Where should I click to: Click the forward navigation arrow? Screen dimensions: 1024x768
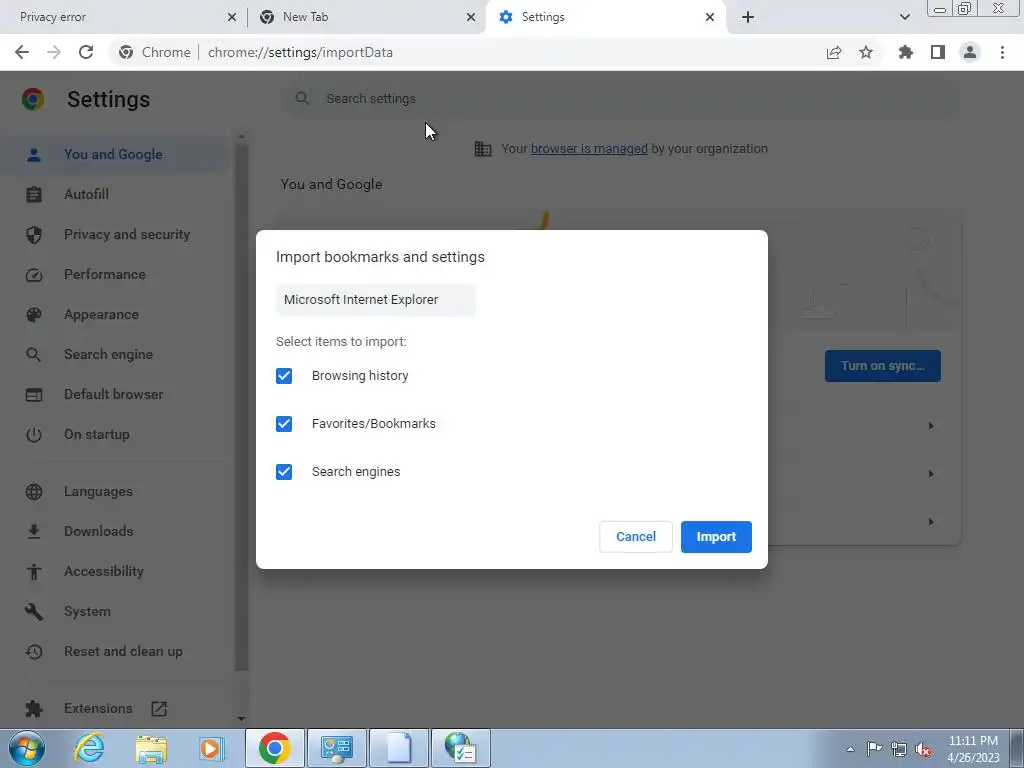pos(54,52)
